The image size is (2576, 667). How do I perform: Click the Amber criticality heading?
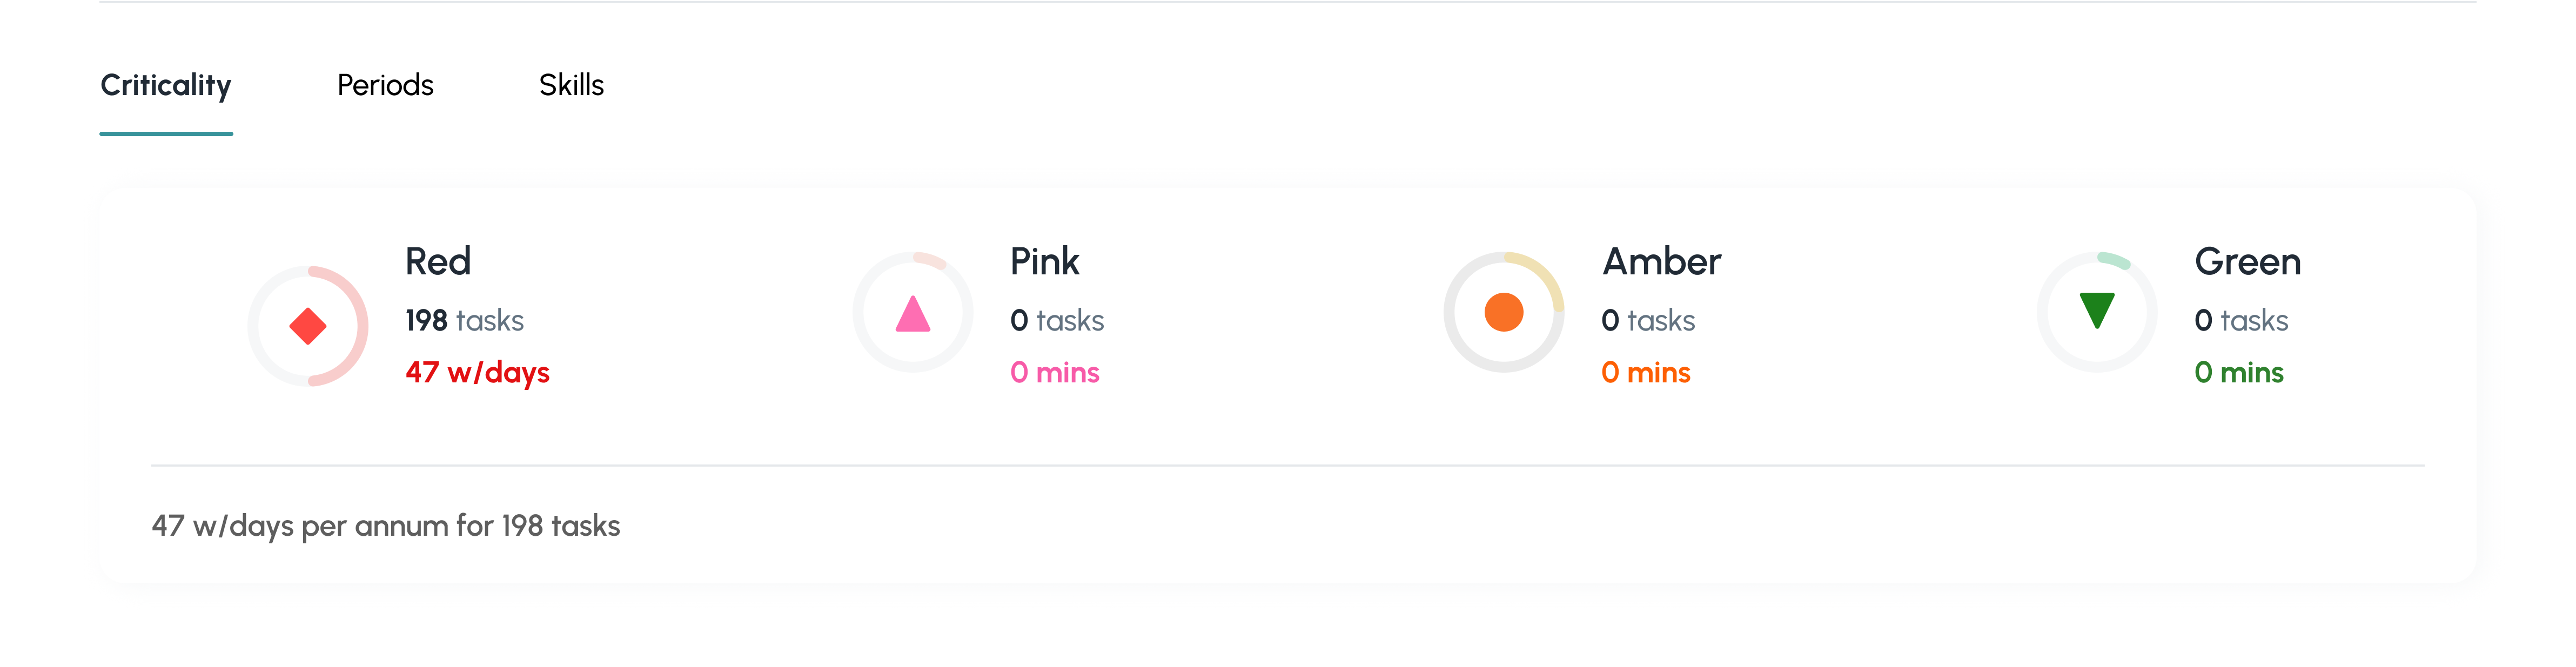coord(1661,262)
